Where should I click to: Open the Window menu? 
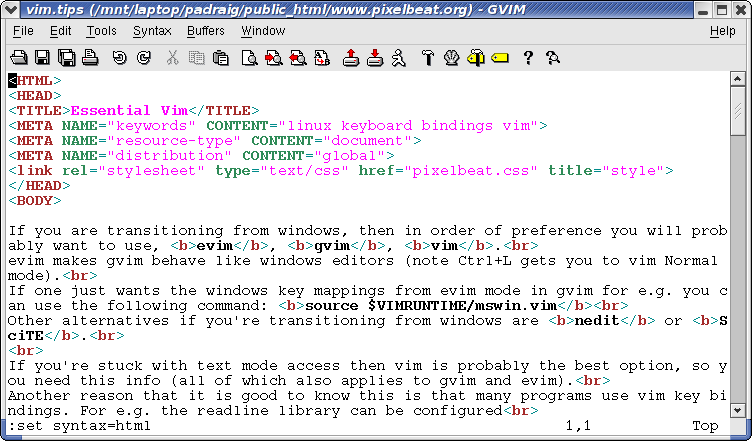click(x=263, y=31)
